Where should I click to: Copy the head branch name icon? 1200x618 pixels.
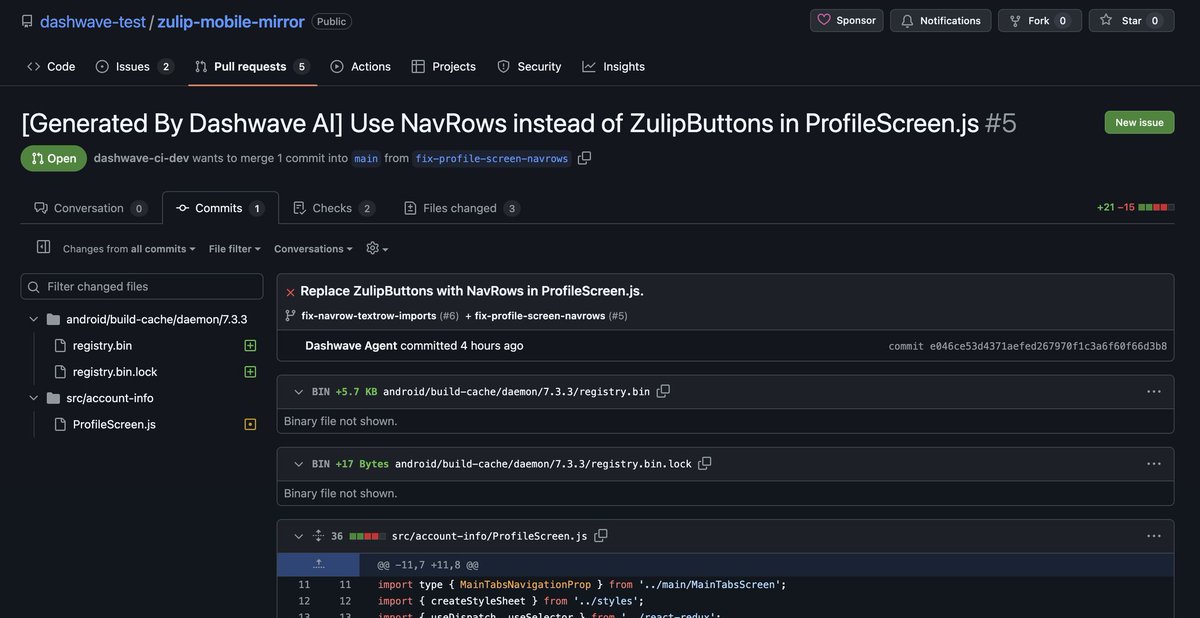coord(584,158)
